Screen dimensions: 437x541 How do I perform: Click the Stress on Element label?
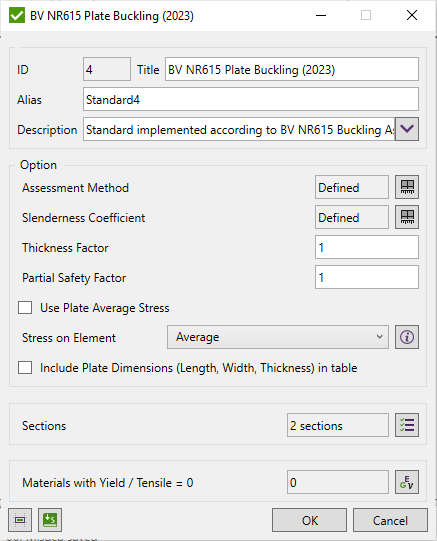69,337
